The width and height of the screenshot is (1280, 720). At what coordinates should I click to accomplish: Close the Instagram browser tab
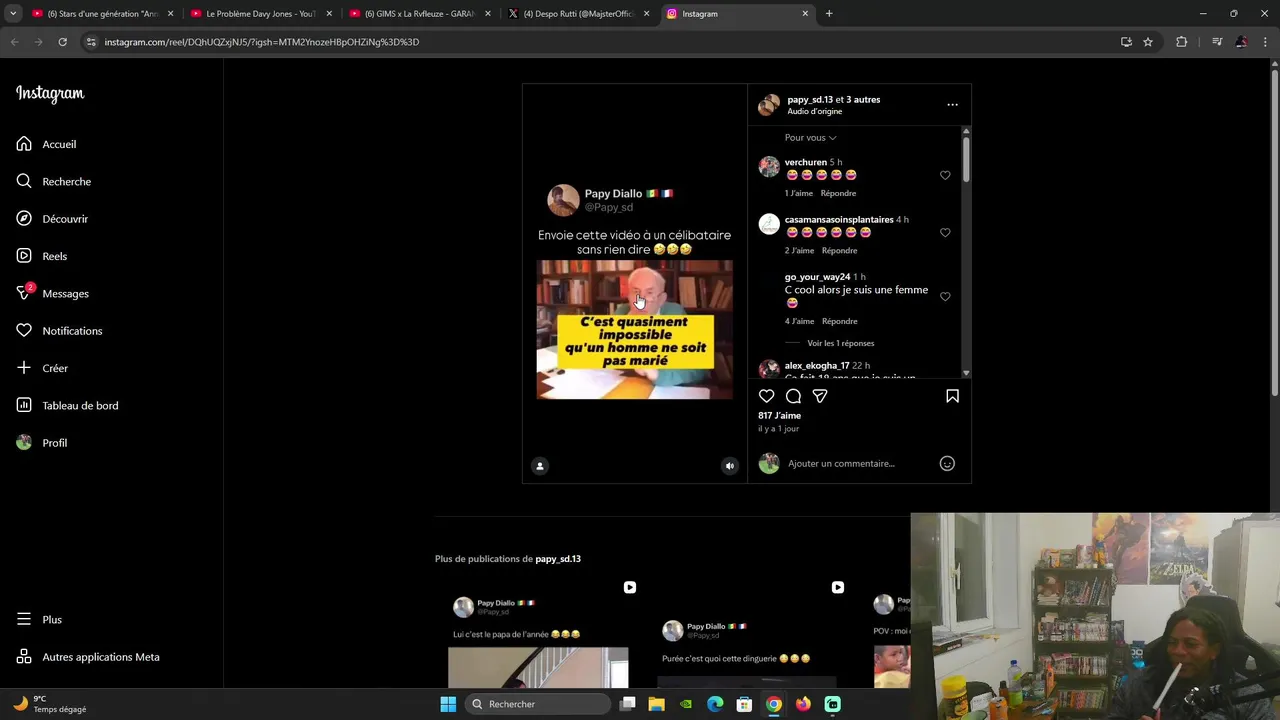coord(805,14)
